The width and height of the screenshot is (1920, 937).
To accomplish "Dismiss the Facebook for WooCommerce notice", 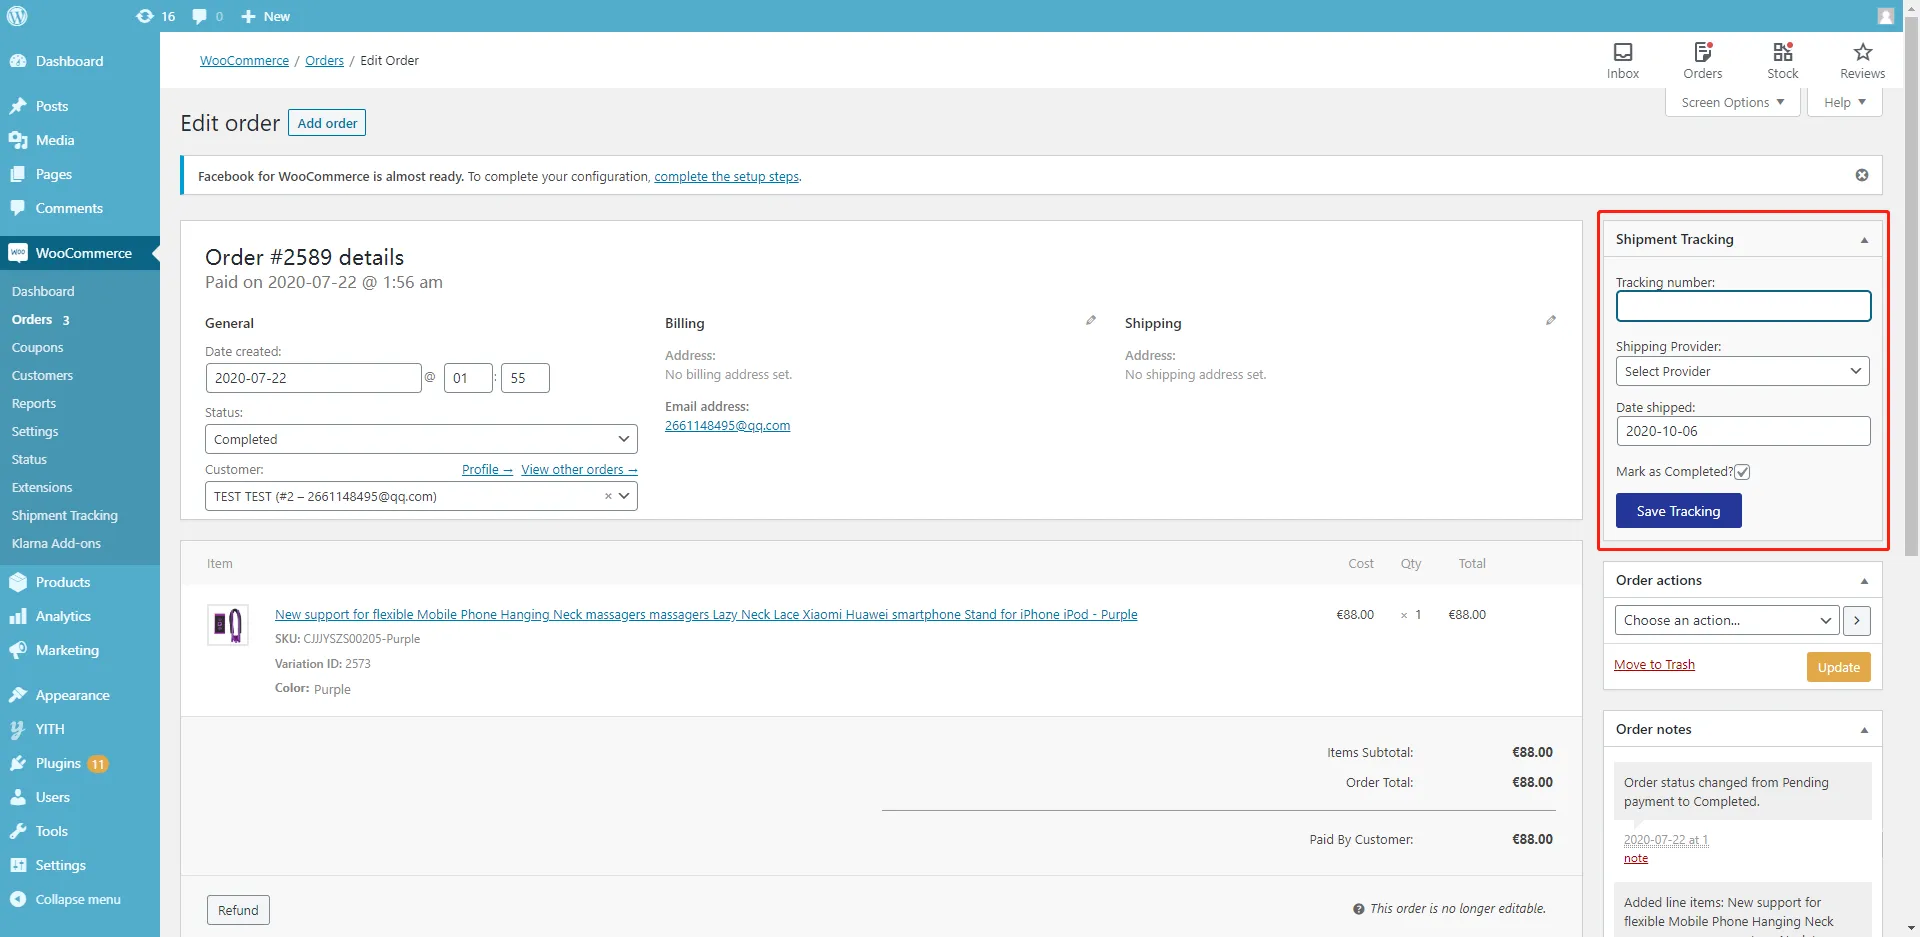I will coord(1862,175).
